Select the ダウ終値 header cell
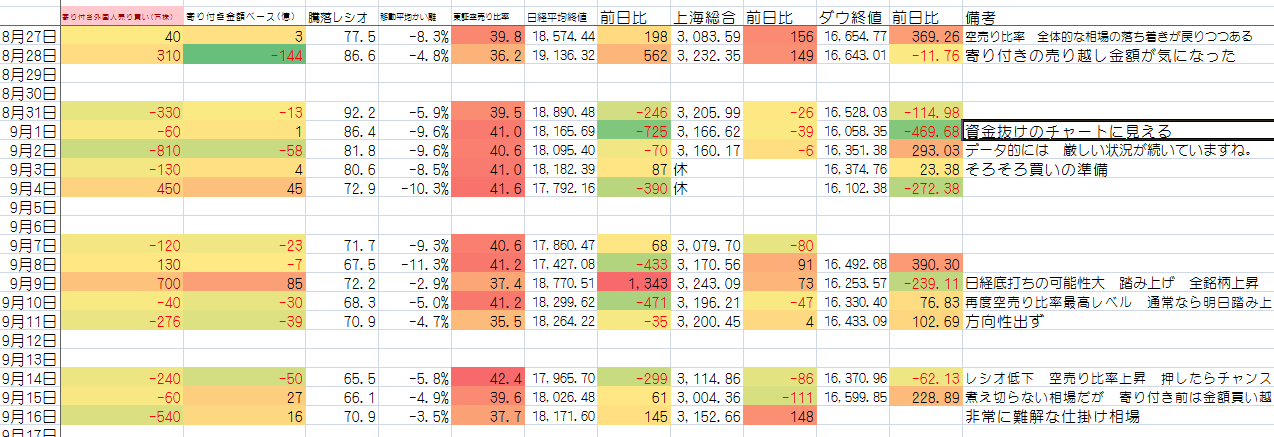1274x437 pixels. [851, 17]
